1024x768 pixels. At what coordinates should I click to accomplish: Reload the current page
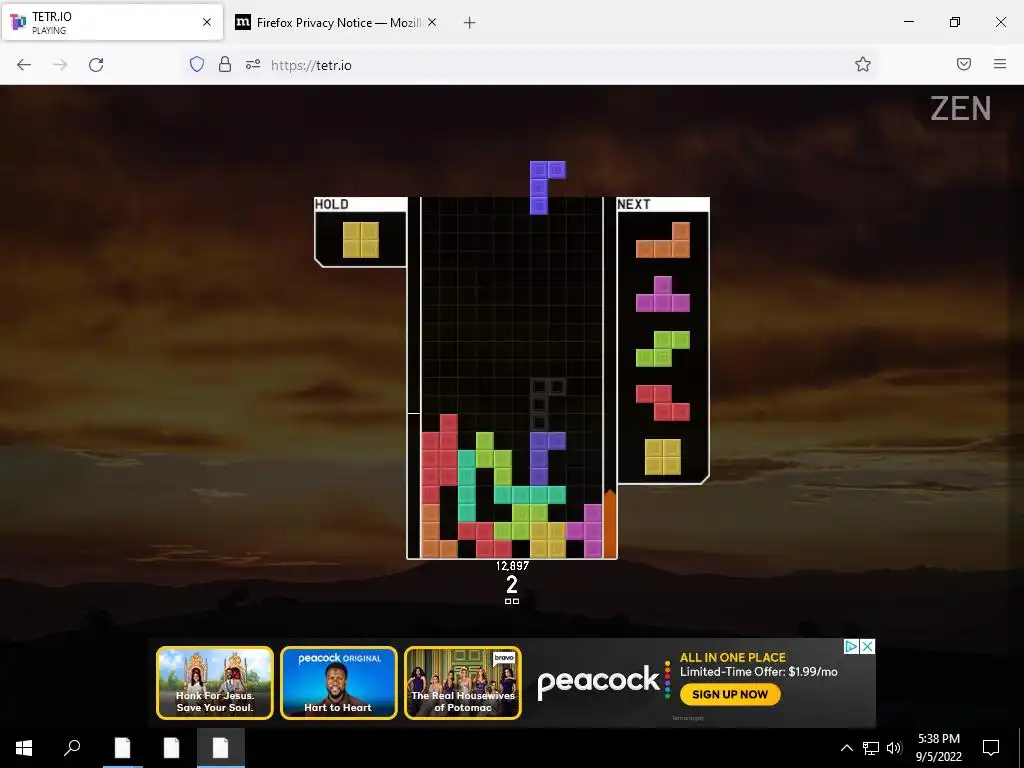pos(96,65)
